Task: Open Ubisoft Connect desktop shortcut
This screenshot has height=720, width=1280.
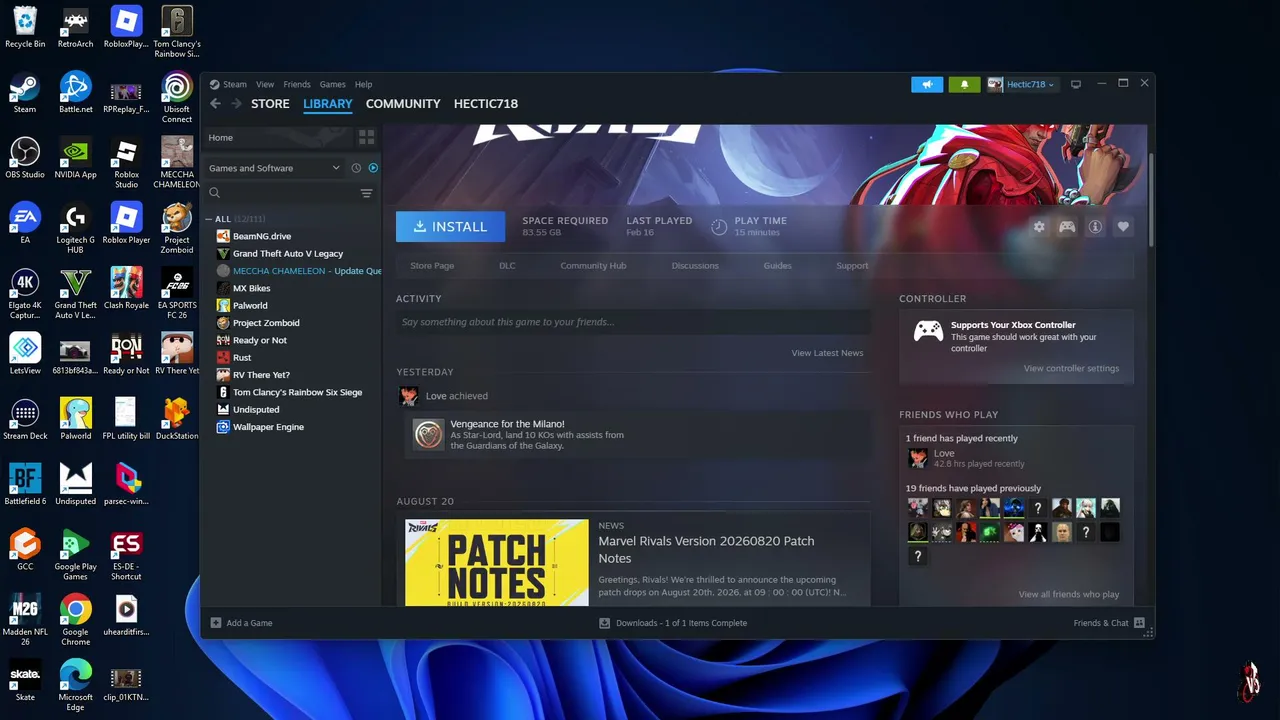Action: pos(177,98)
